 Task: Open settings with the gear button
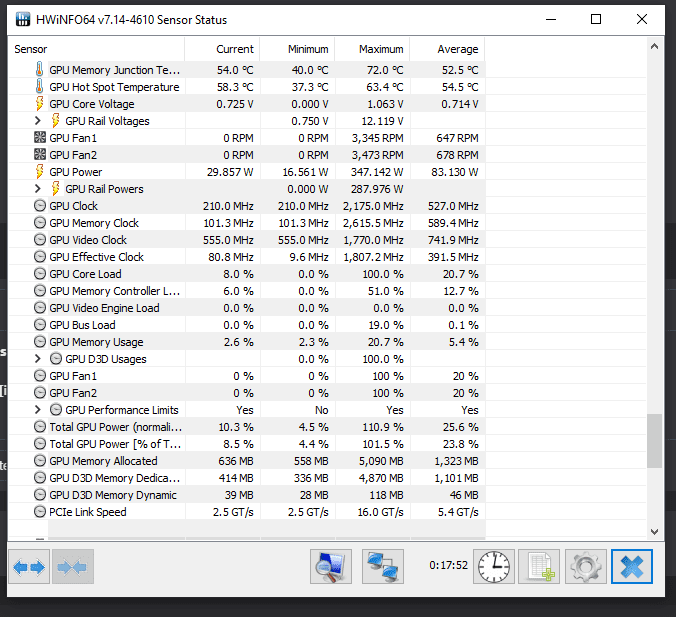click(x=585, y=567)
